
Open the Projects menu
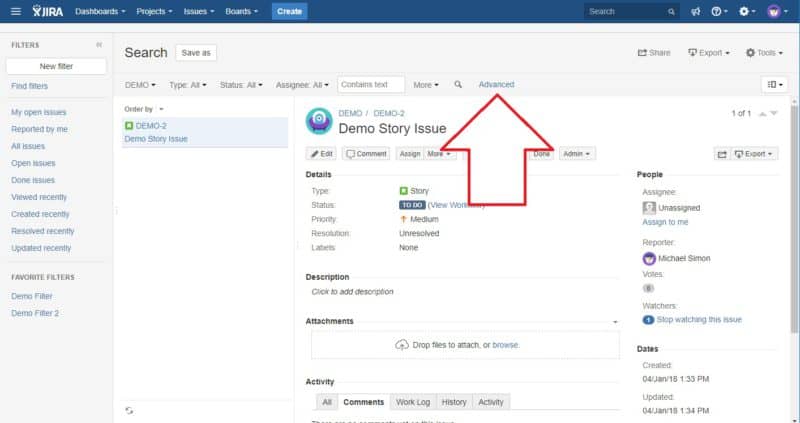[154, 11]
